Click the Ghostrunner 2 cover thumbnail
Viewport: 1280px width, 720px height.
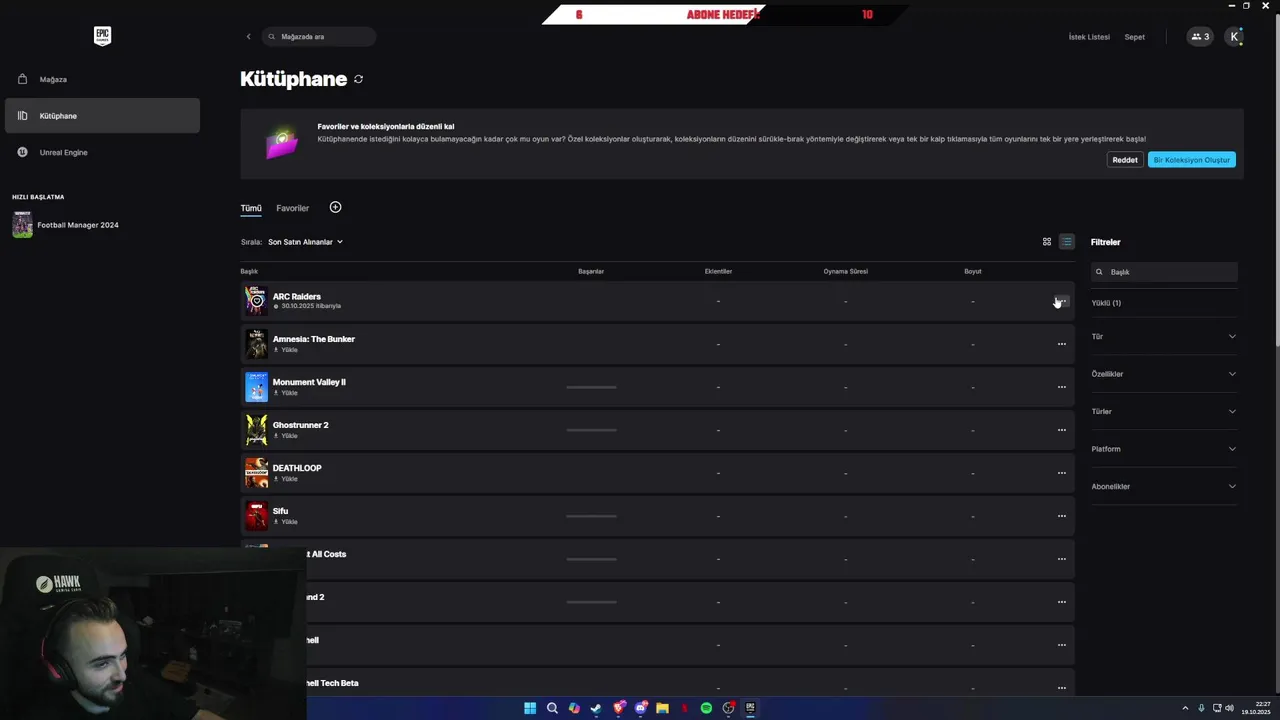[256, 430]
